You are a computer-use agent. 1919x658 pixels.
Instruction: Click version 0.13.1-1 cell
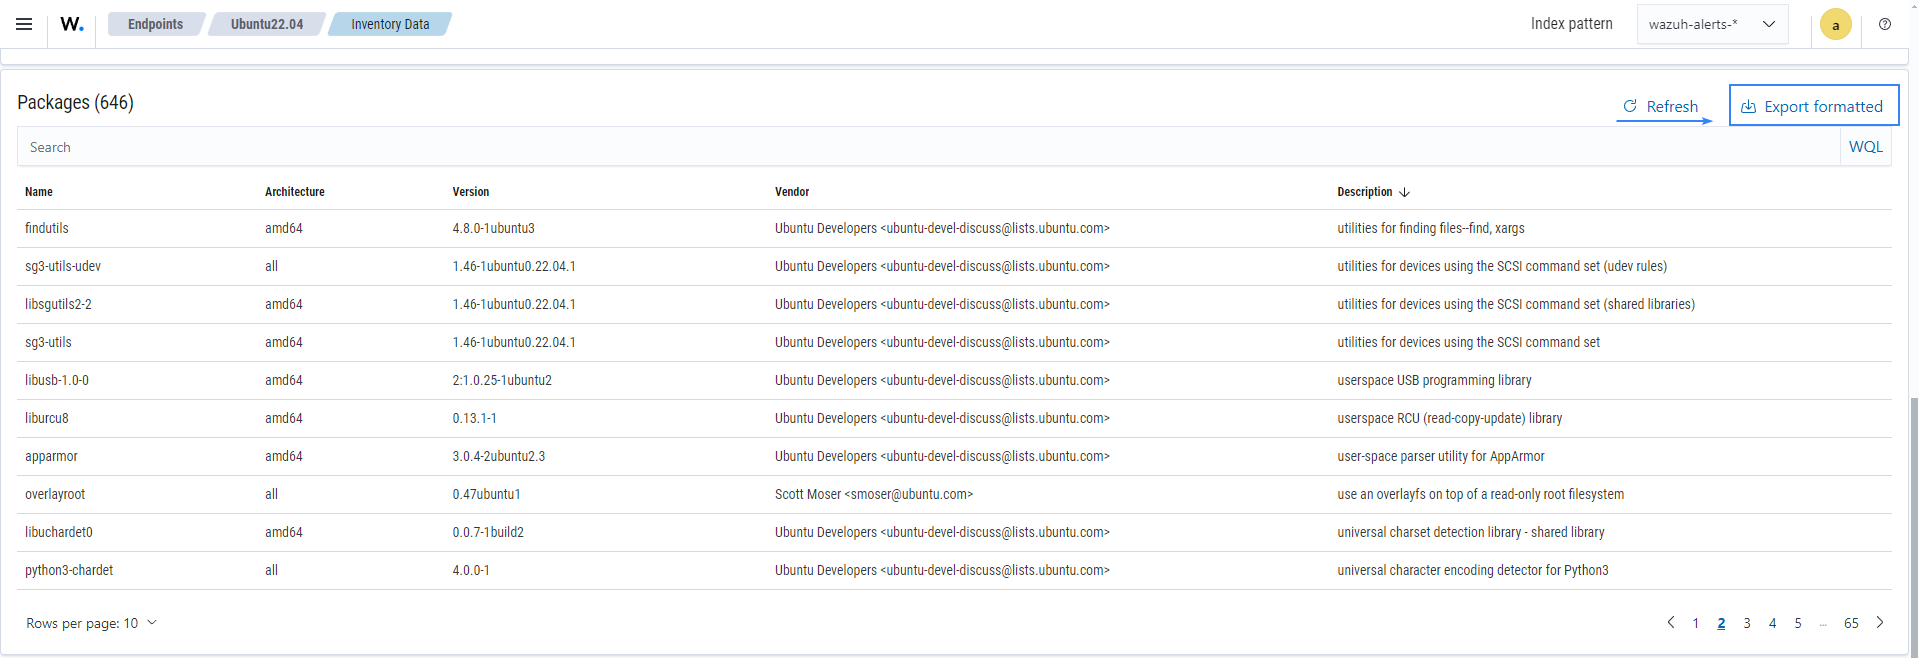(x=474, y=419)
